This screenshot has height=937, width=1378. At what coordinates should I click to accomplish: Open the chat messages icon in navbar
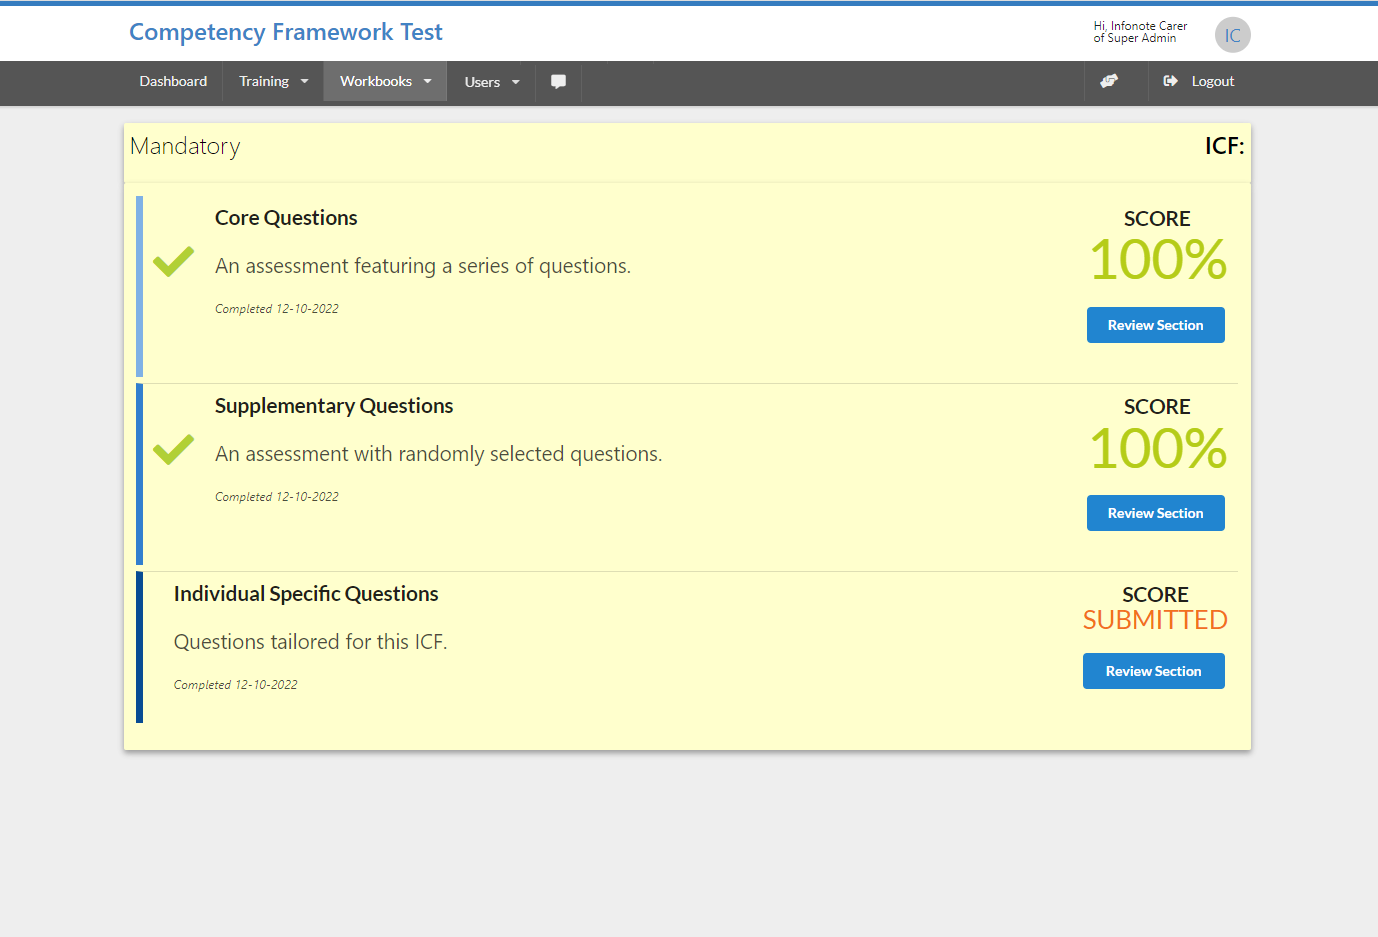pos(559,82)
